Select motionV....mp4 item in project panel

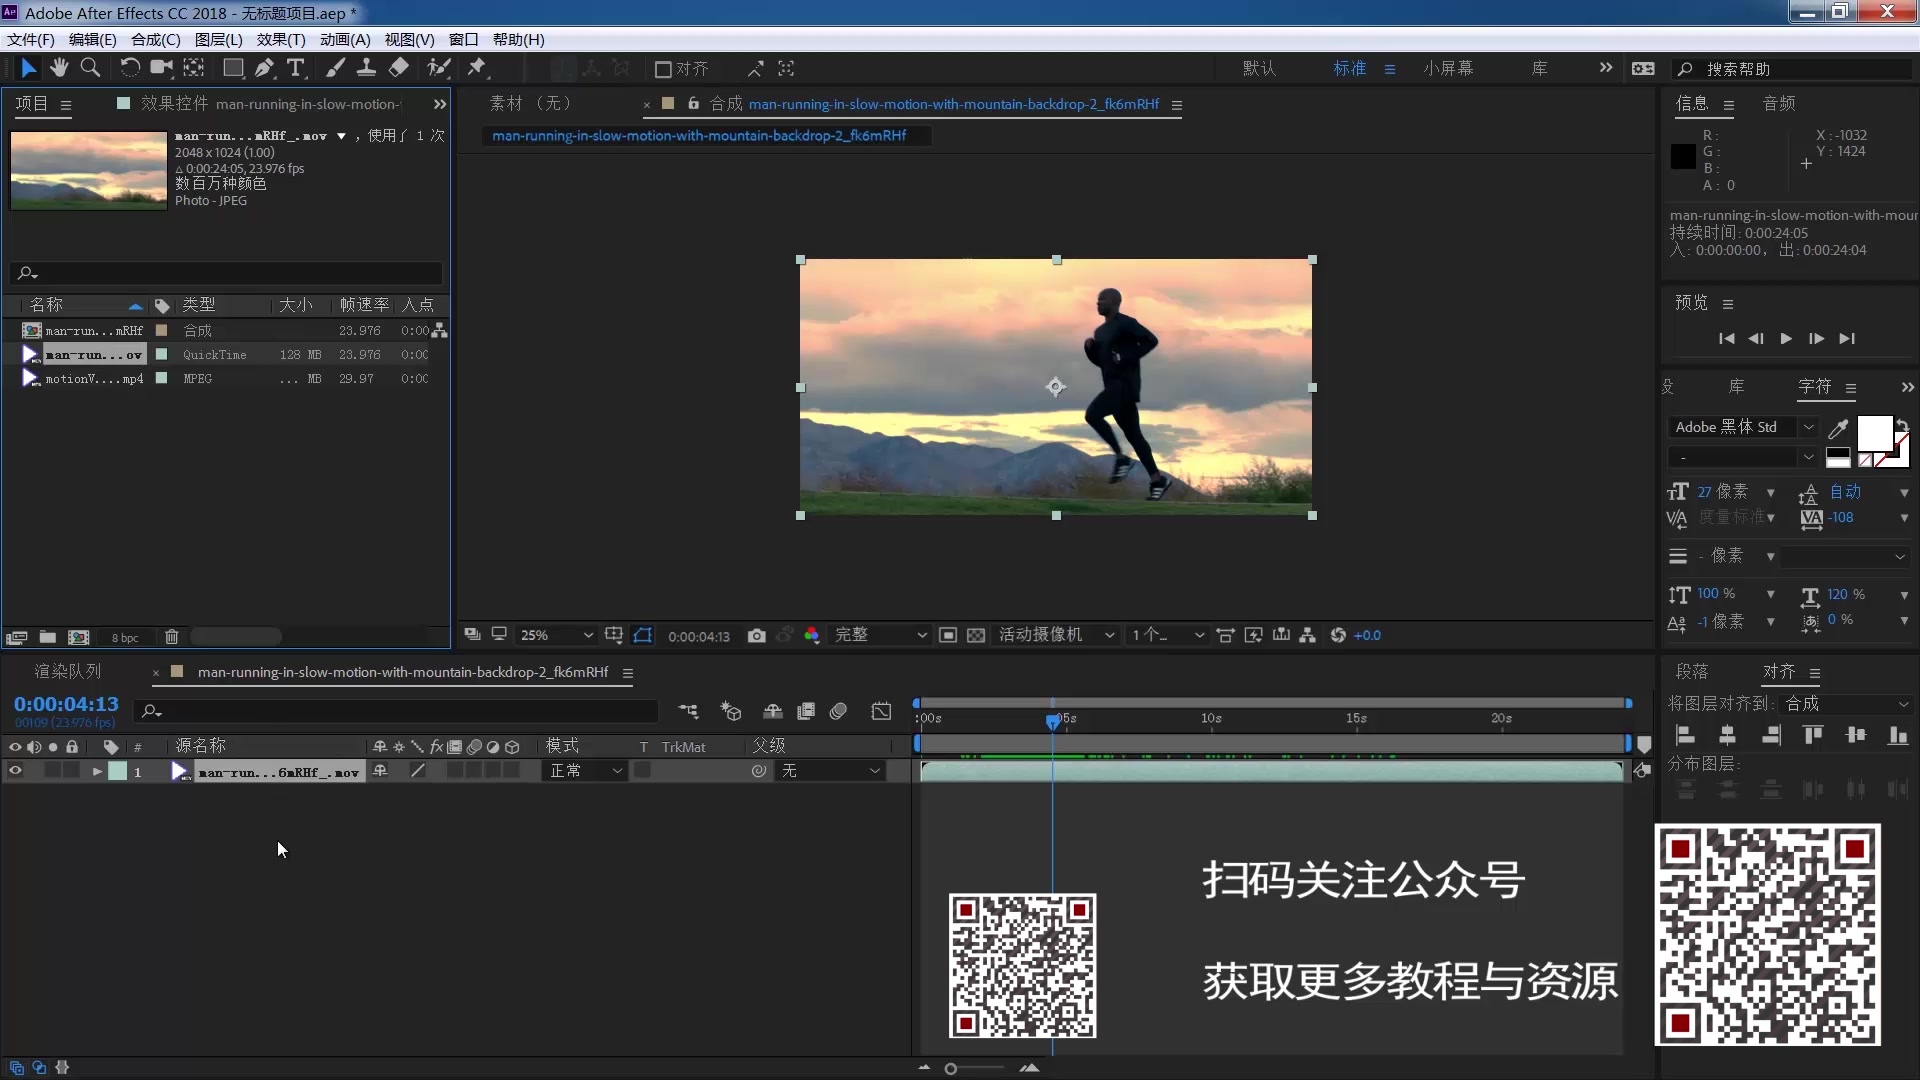94,379
